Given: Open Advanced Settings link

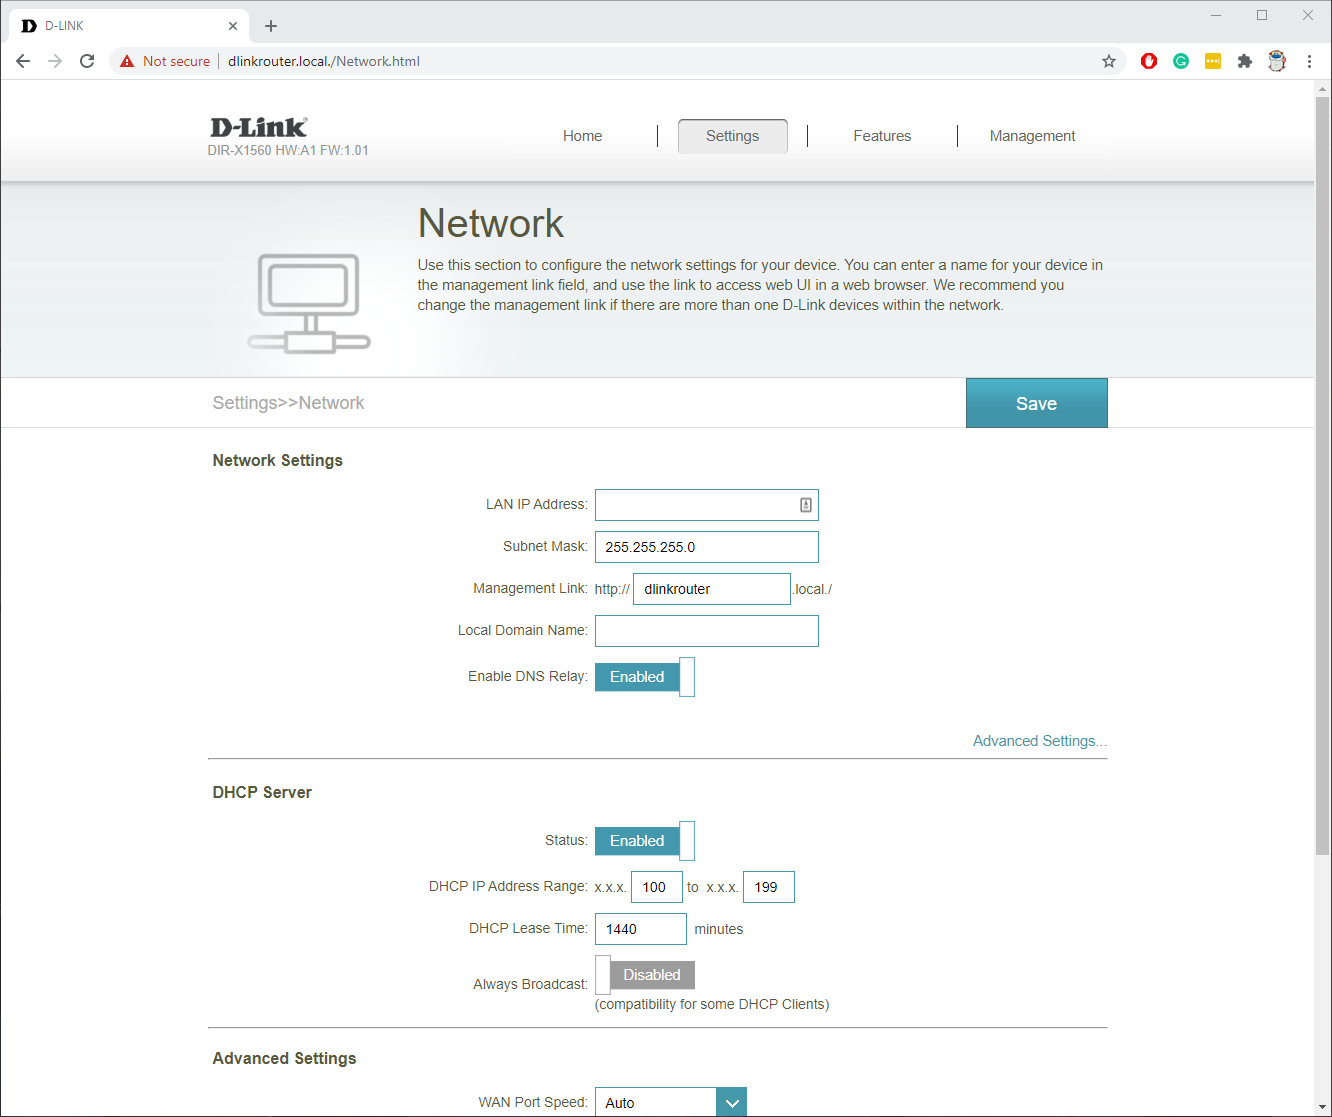Looking at the screenshot, I should pyautogui.click(x=1040, y=741).
